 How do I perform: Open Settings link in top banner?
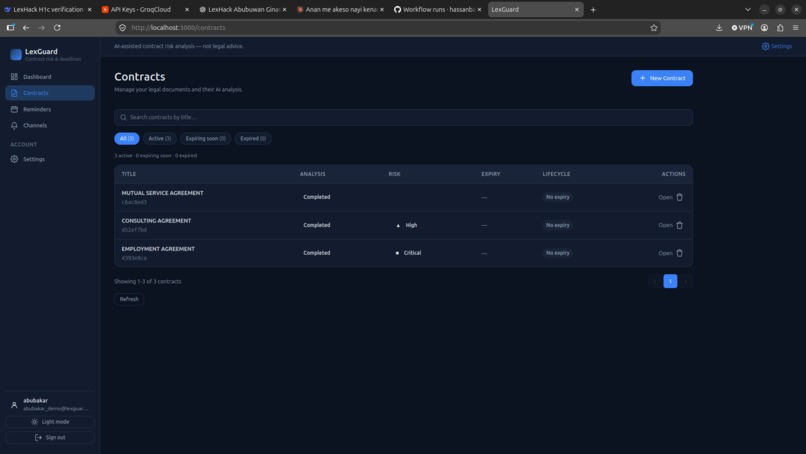click(x=777, y=46)
